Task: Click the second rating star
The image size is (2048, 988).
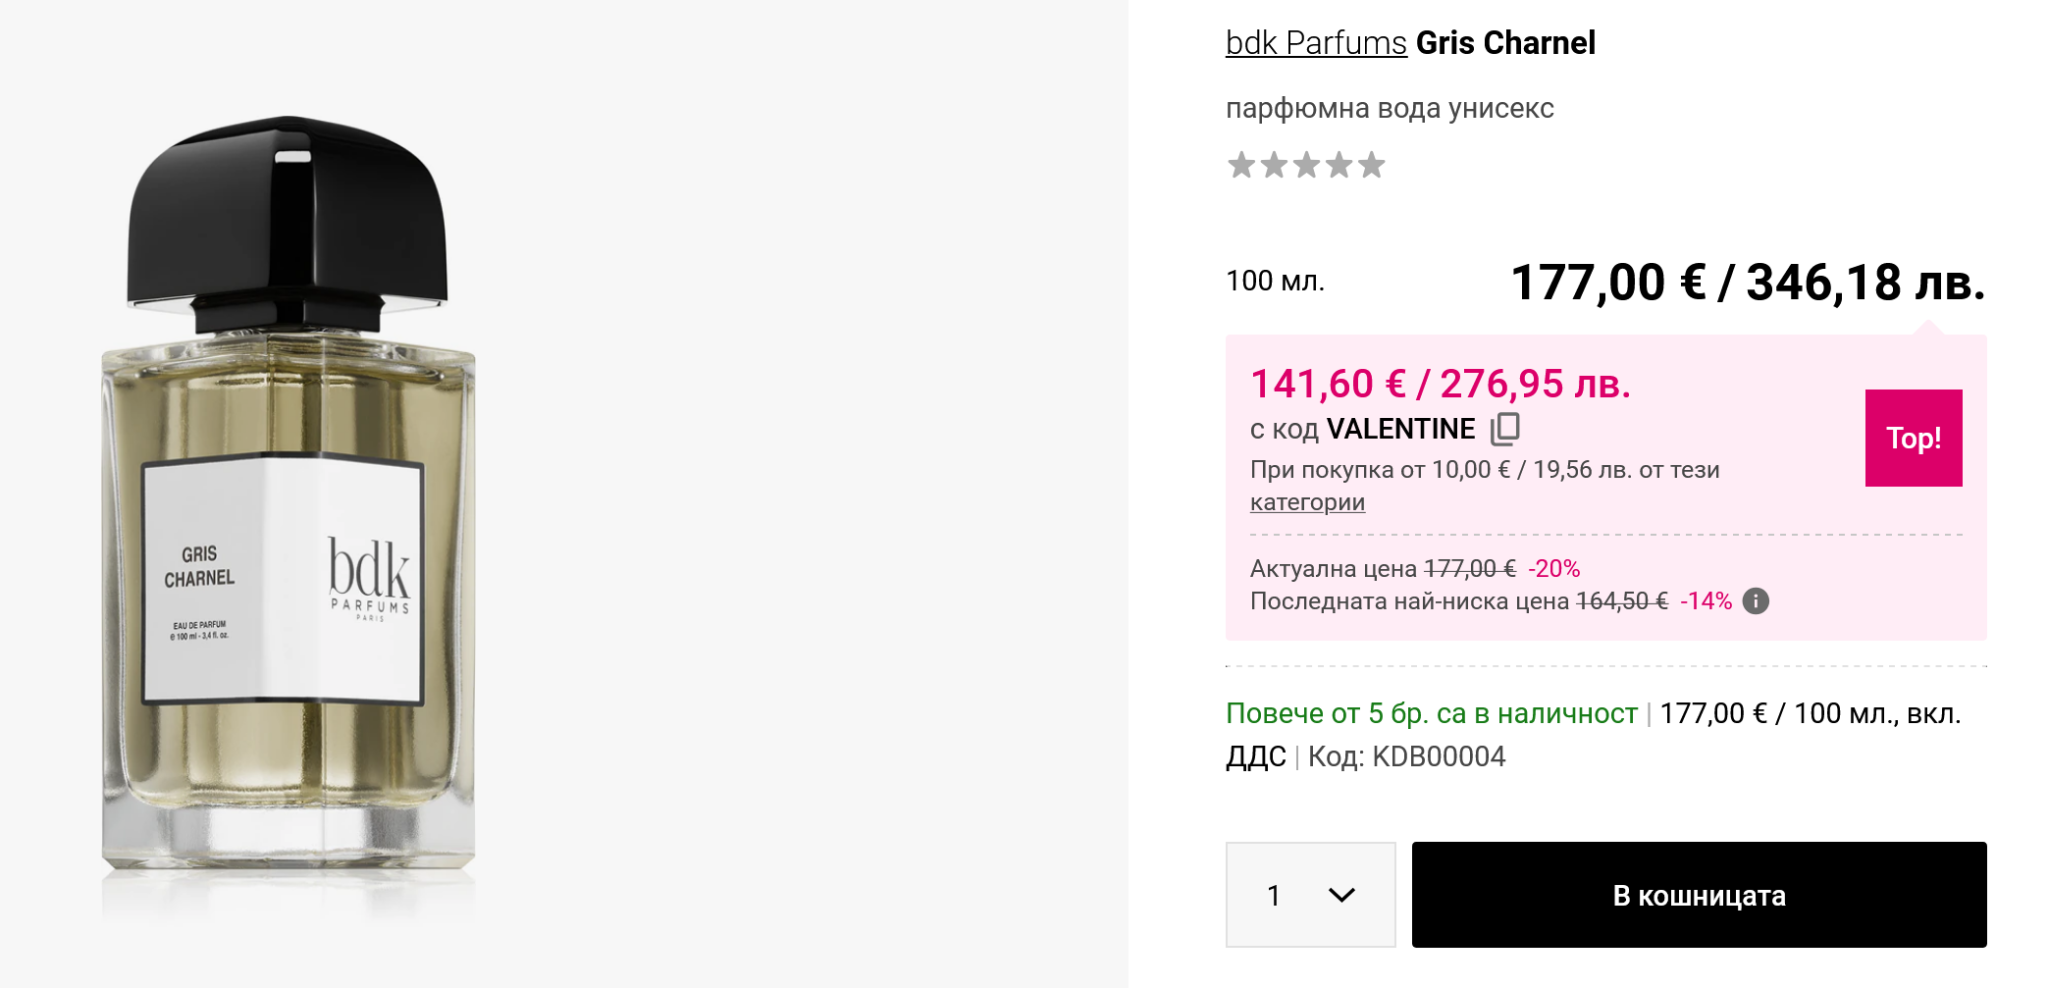Action: coord(1274,165)
